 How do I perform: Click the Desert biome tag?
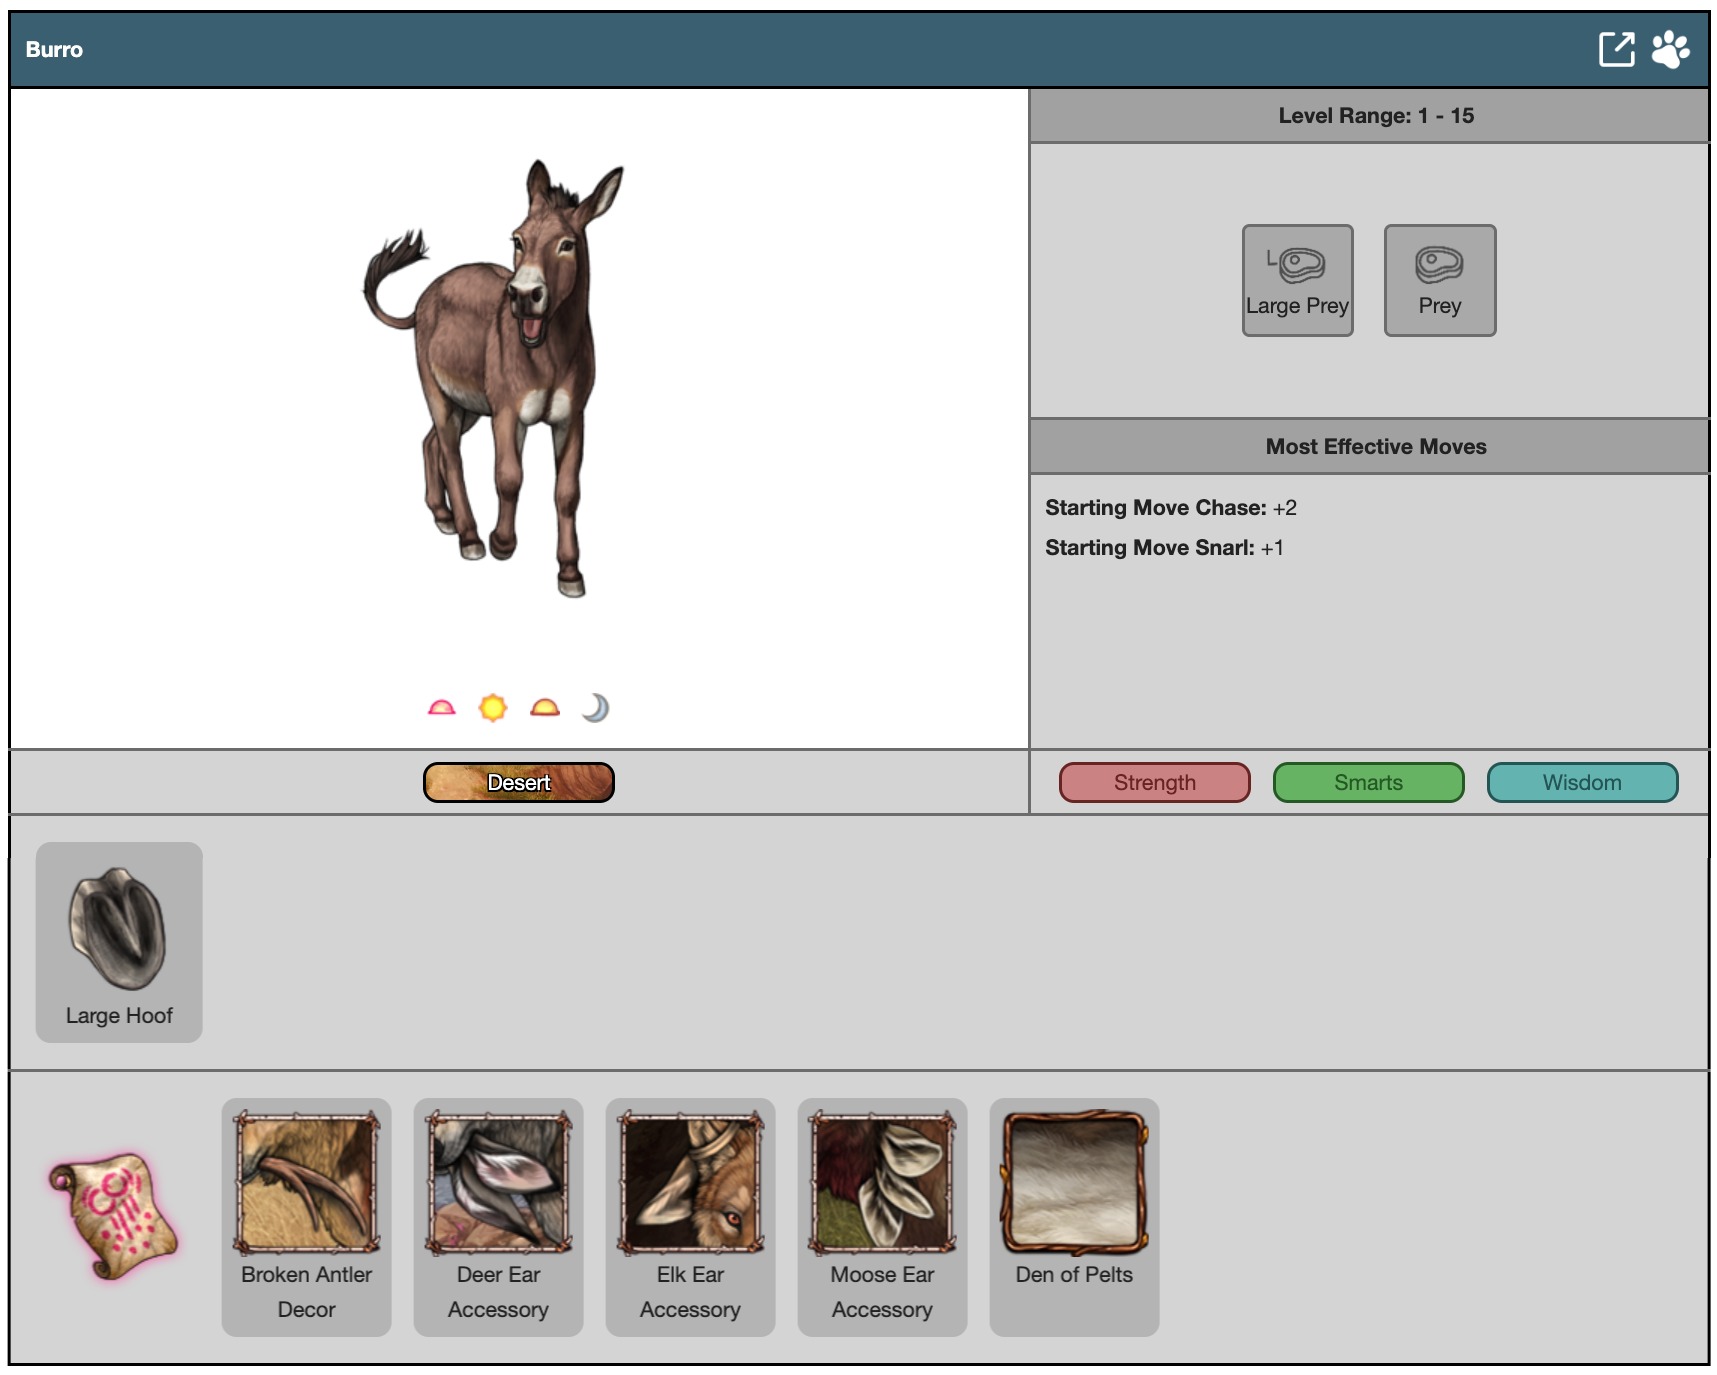pos(518,782)
